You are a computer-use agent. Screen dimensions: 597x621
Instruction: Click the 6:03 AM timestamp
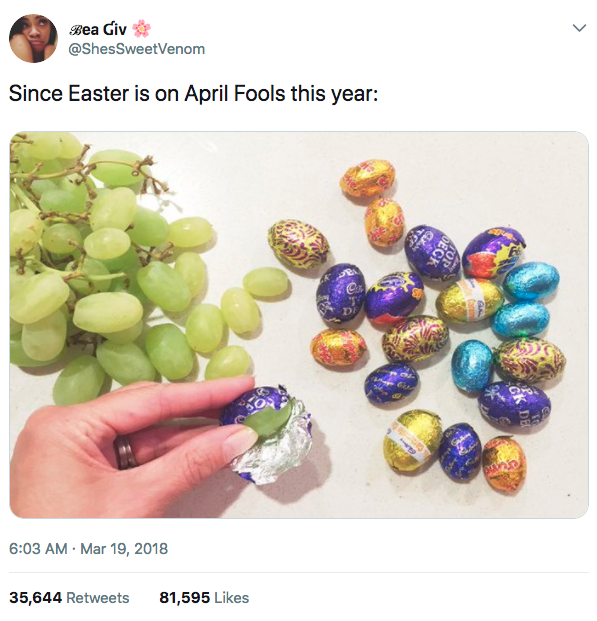(x=38, y=549)
